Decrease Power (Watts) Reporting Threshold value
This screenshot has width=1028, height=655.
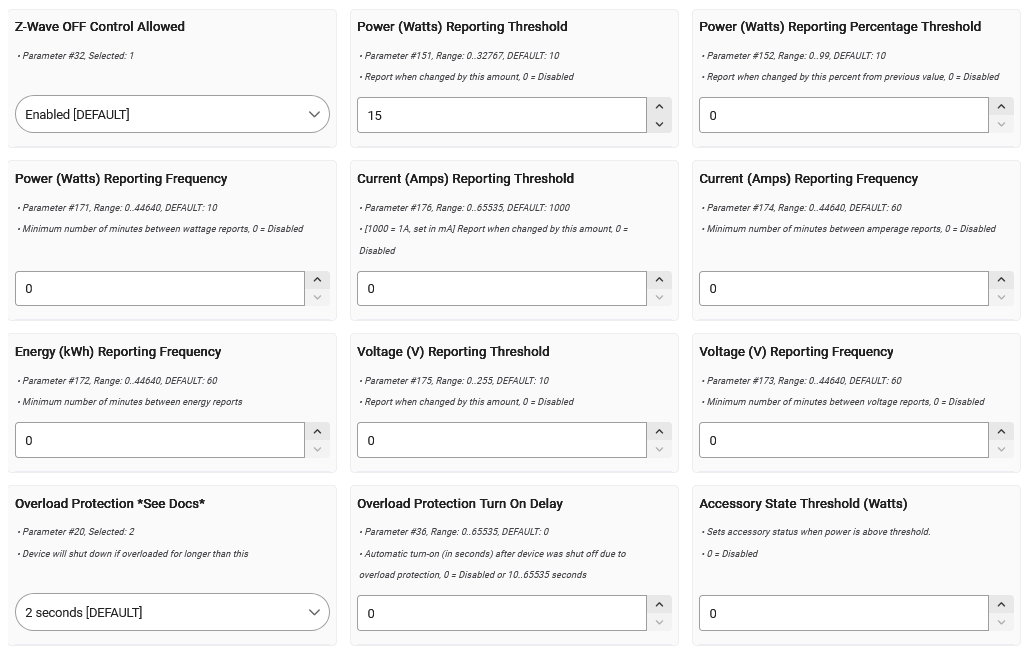pos(659,124)
